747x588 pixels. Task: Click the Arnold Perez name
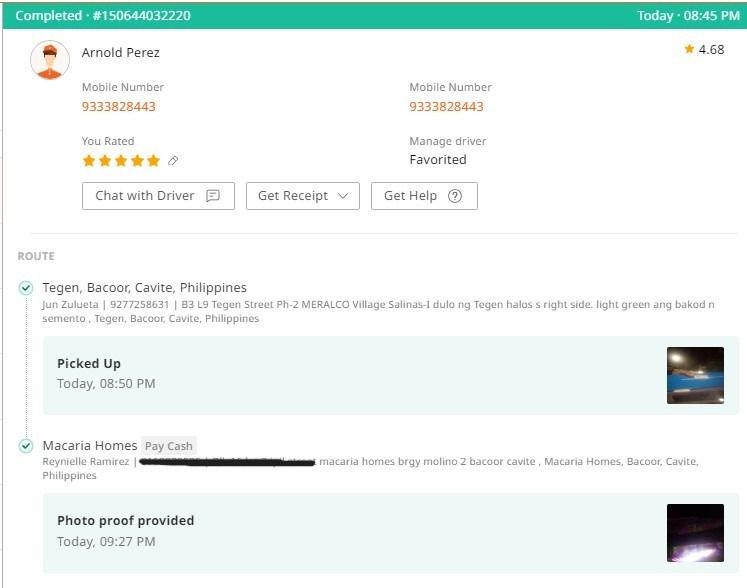pos(121,52)
